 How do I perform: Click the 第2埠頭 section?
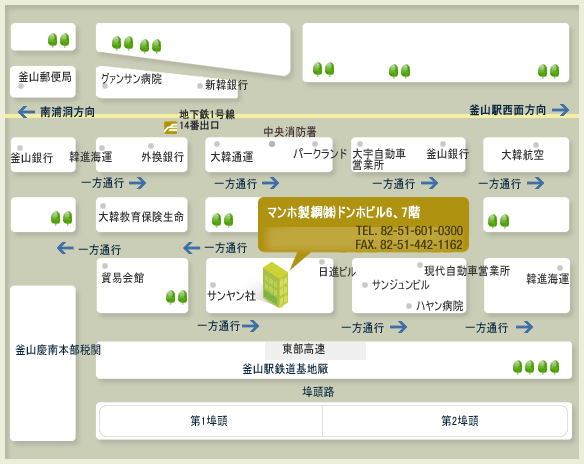click(445, 421)
